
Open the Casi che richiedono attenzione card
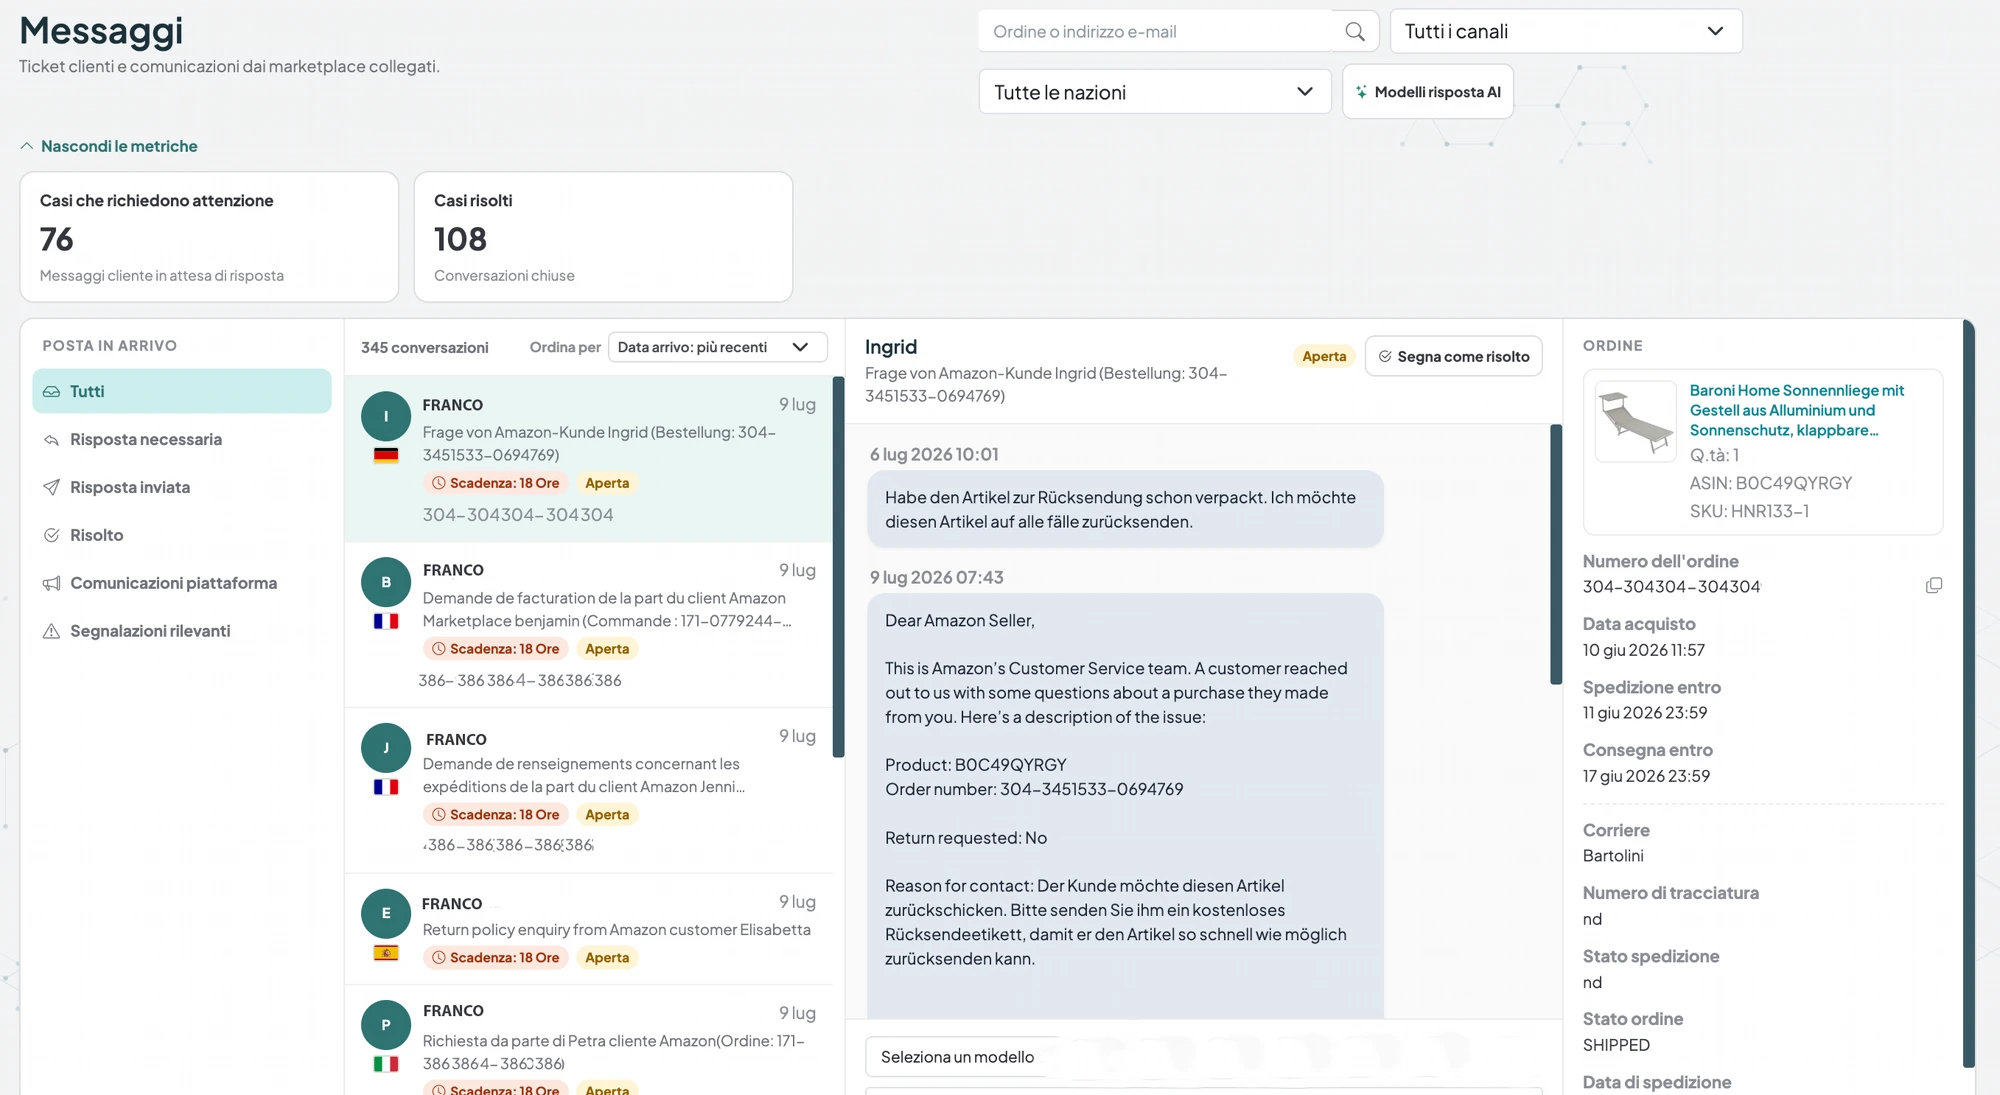pyautogui.click(x=209, y=237)
